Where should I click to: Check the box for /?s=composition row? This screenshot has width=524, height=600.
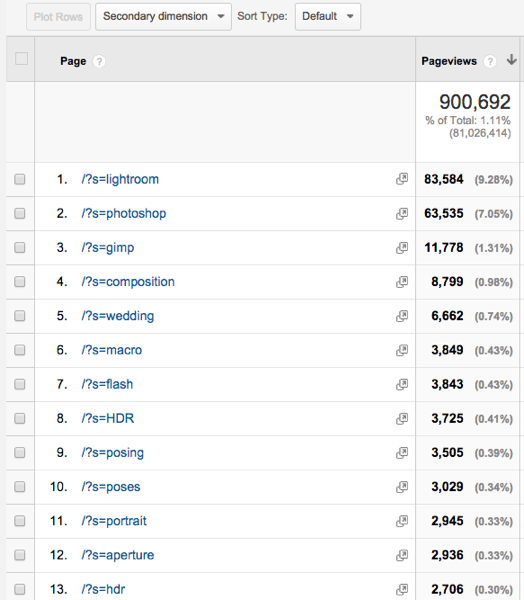(20, 282)
